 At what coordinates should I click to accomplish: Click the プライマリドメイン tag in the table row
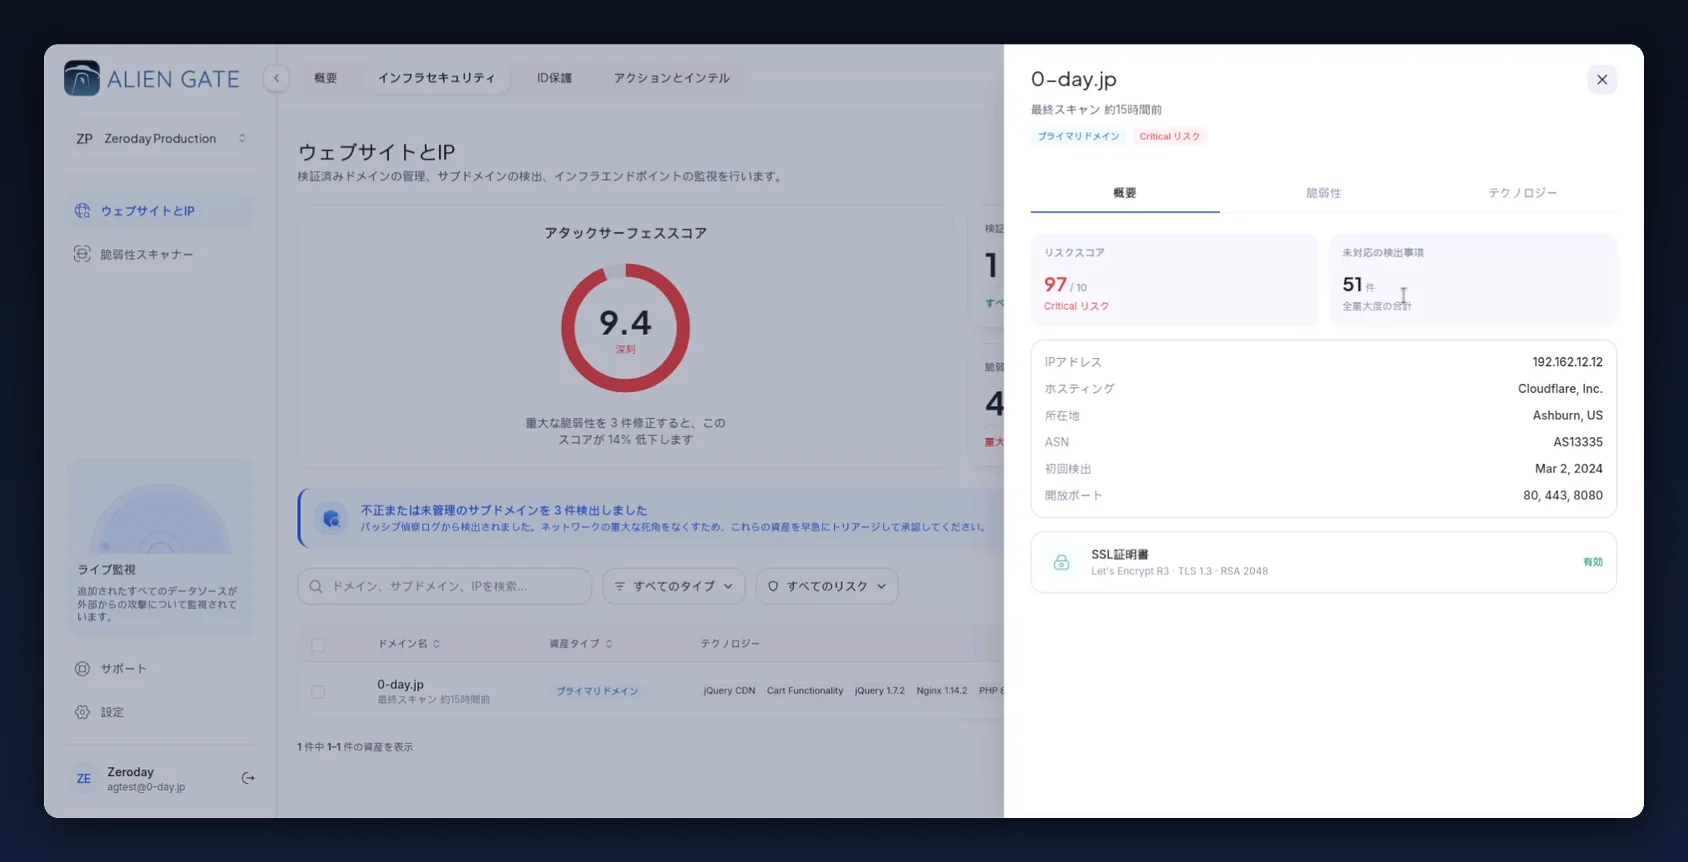click(597, 691)
